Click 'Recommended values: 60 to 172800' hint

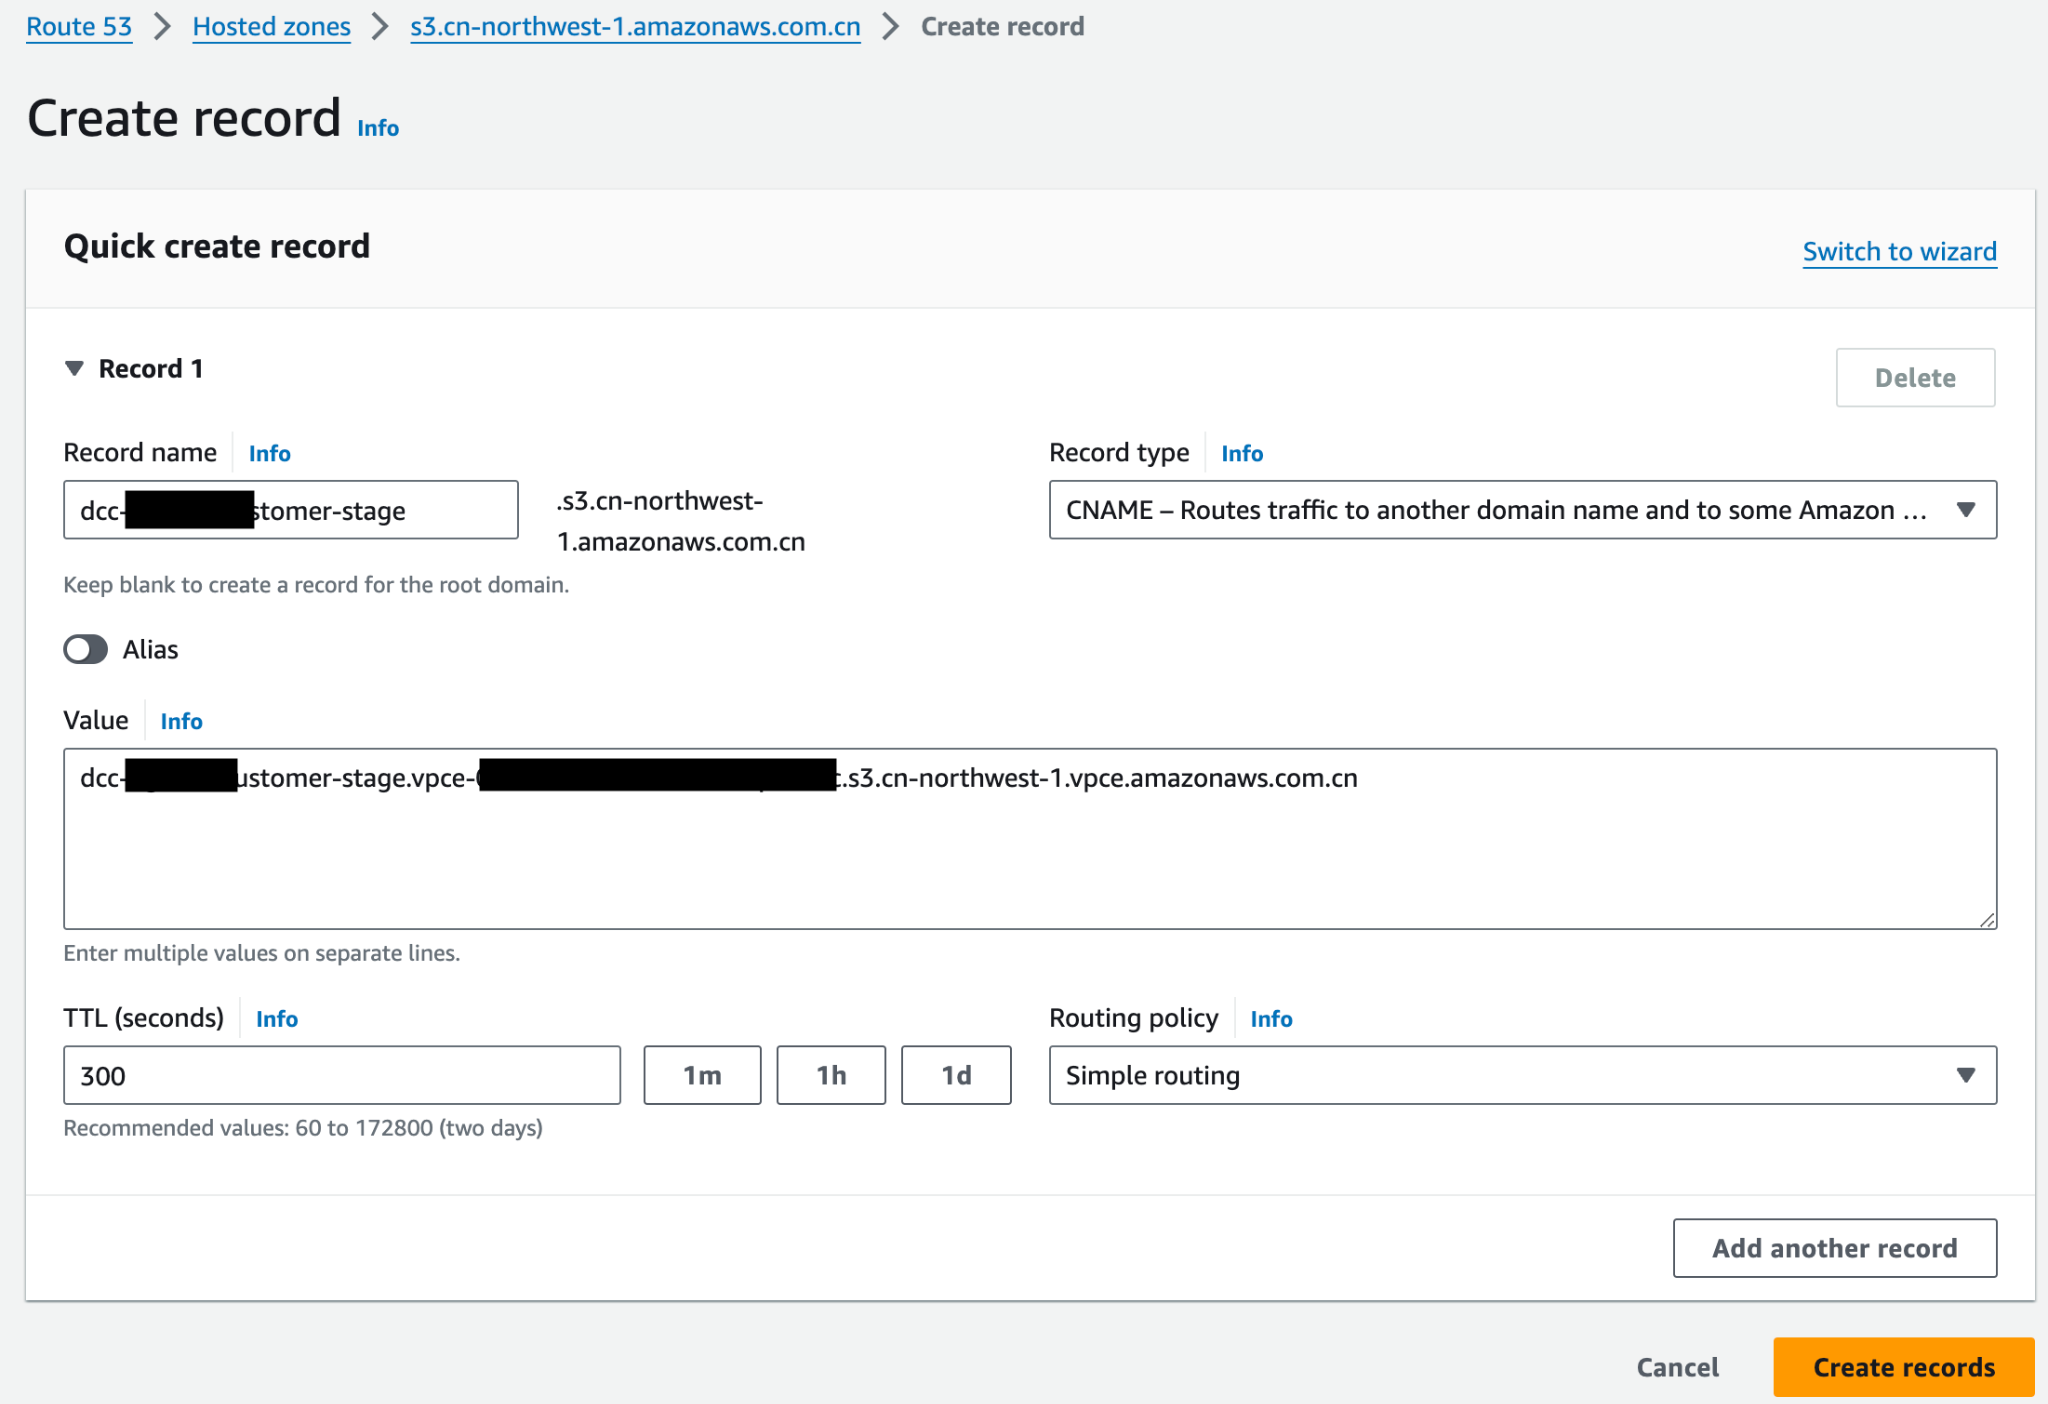(303, 1128)
